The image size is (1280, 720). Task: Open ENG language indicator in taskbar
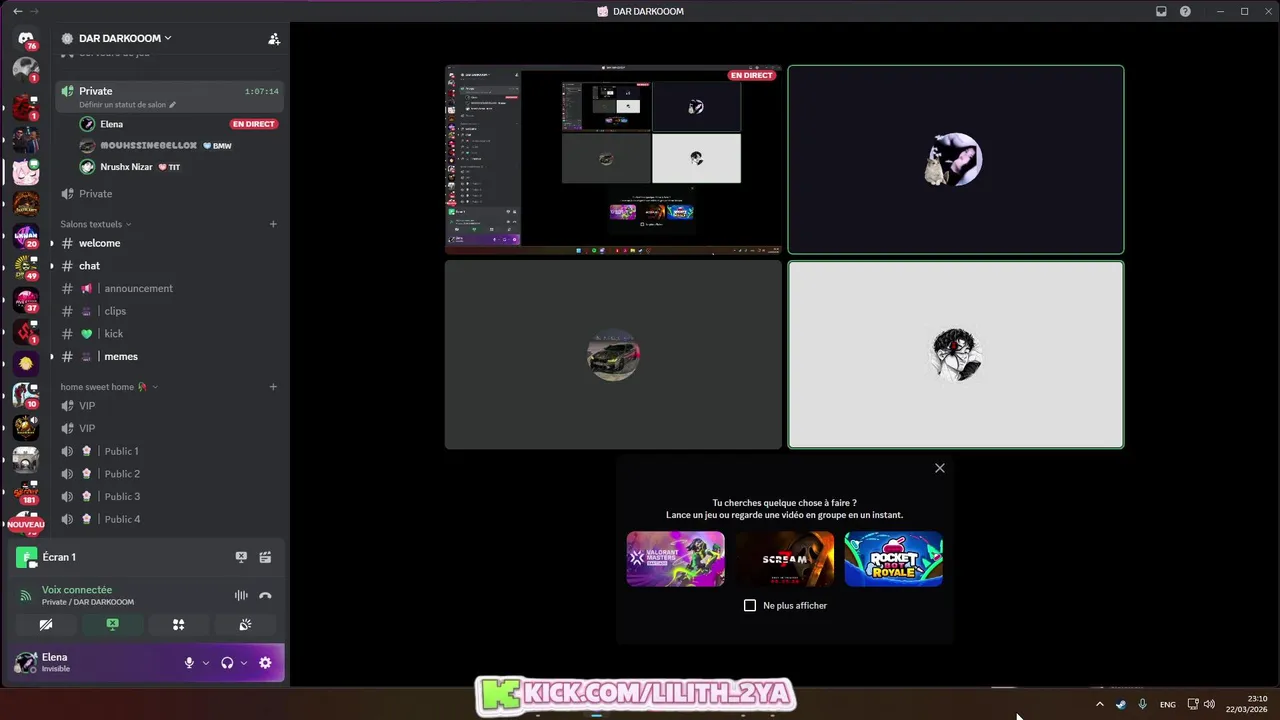pyautogui.click(x=1167, y=705)
